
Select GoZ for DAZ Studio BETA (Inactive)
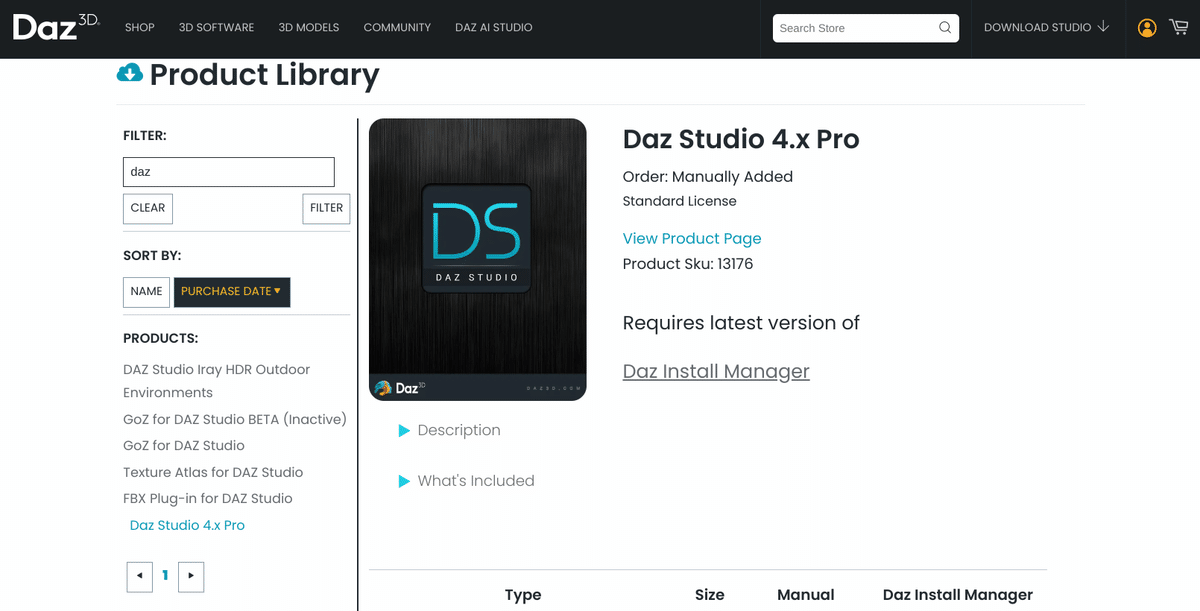(235, 419)
